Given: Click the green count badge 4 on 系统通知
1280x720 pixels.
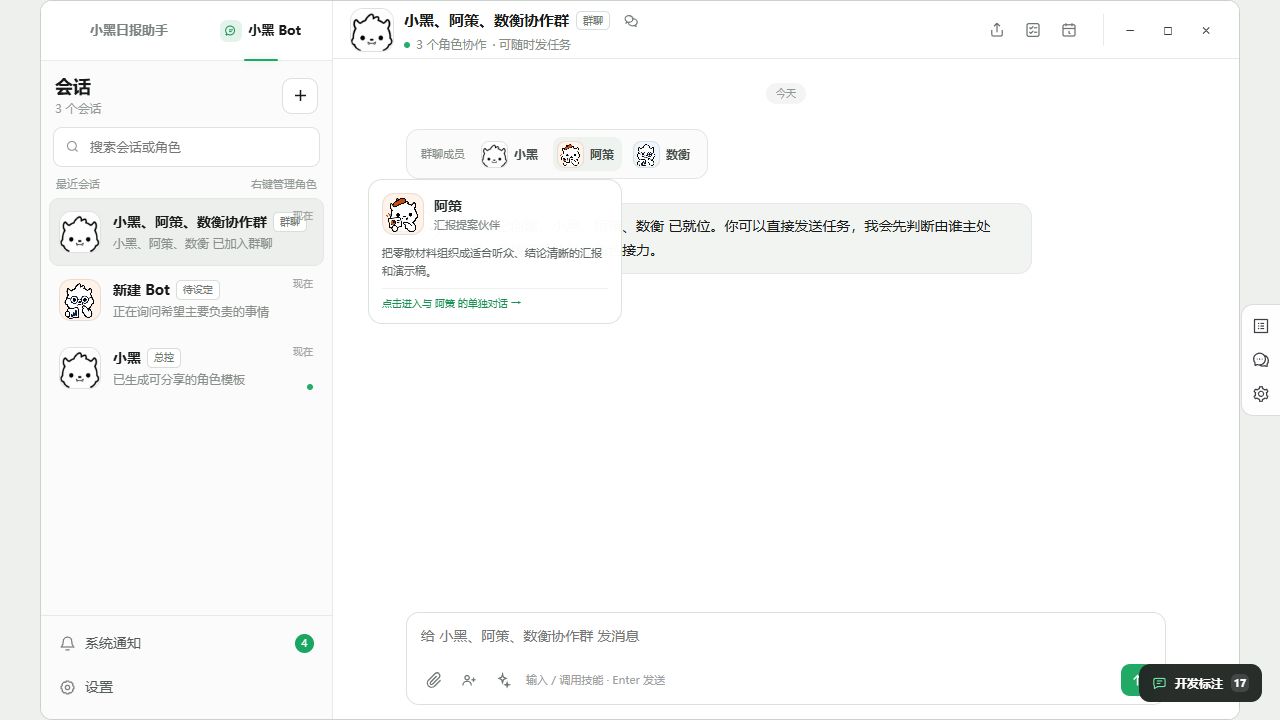Looking at the screenshot, I should pyautogui.click(x=304, y=643).
